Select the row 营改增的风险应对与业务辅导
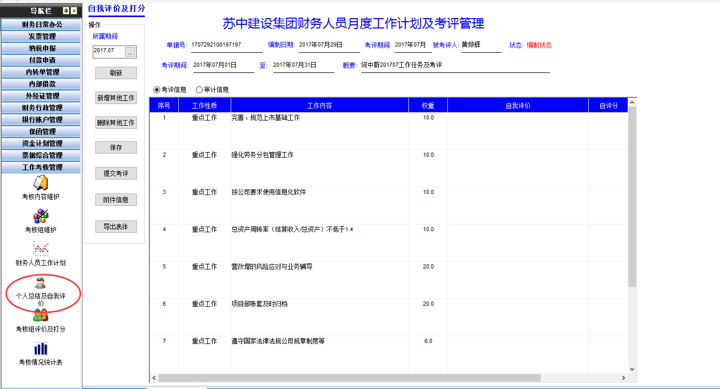Screen dimensions: 720x389 click(x=388, y=280)
